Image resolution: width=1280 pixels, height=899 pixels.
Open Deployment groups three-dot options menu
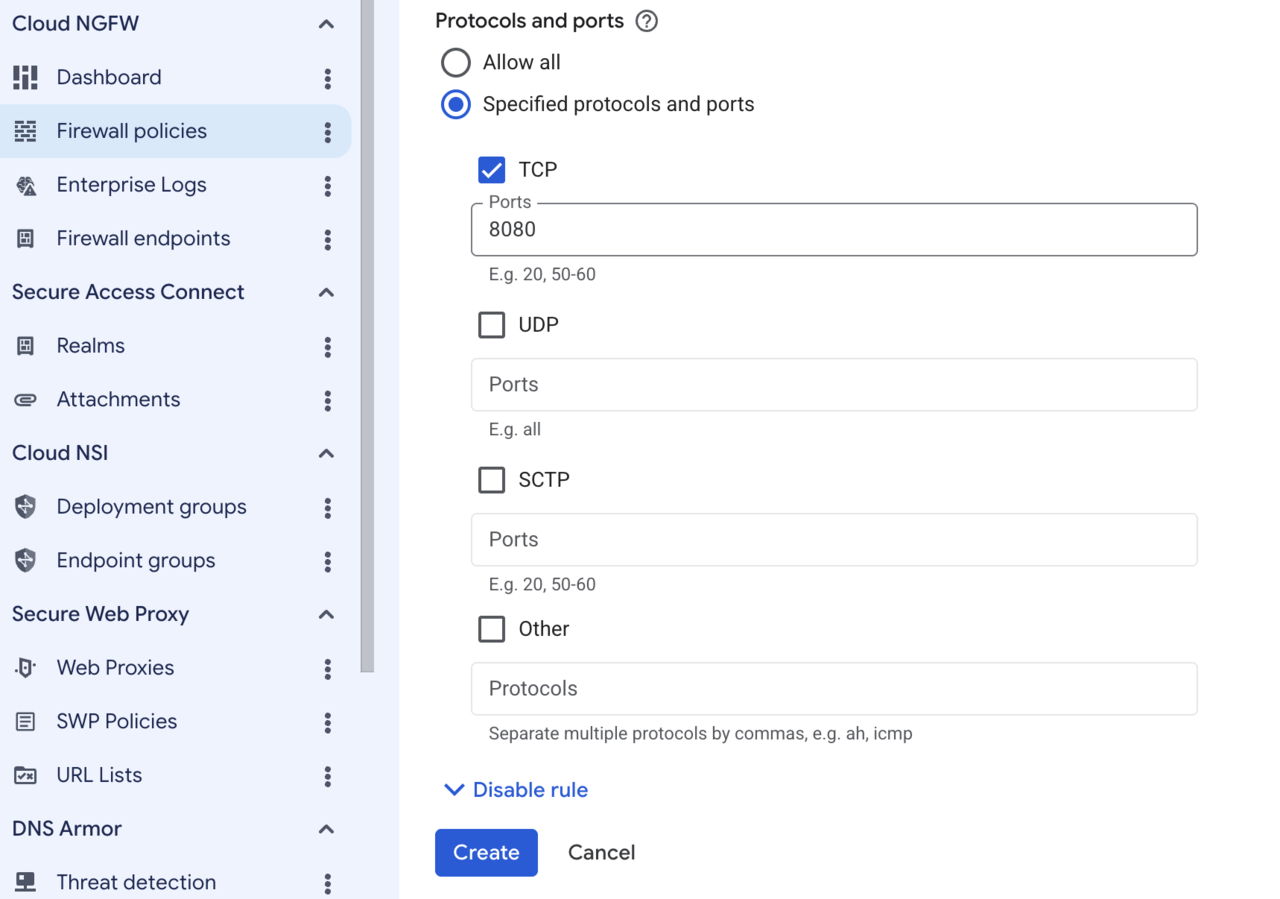[327, 508]
